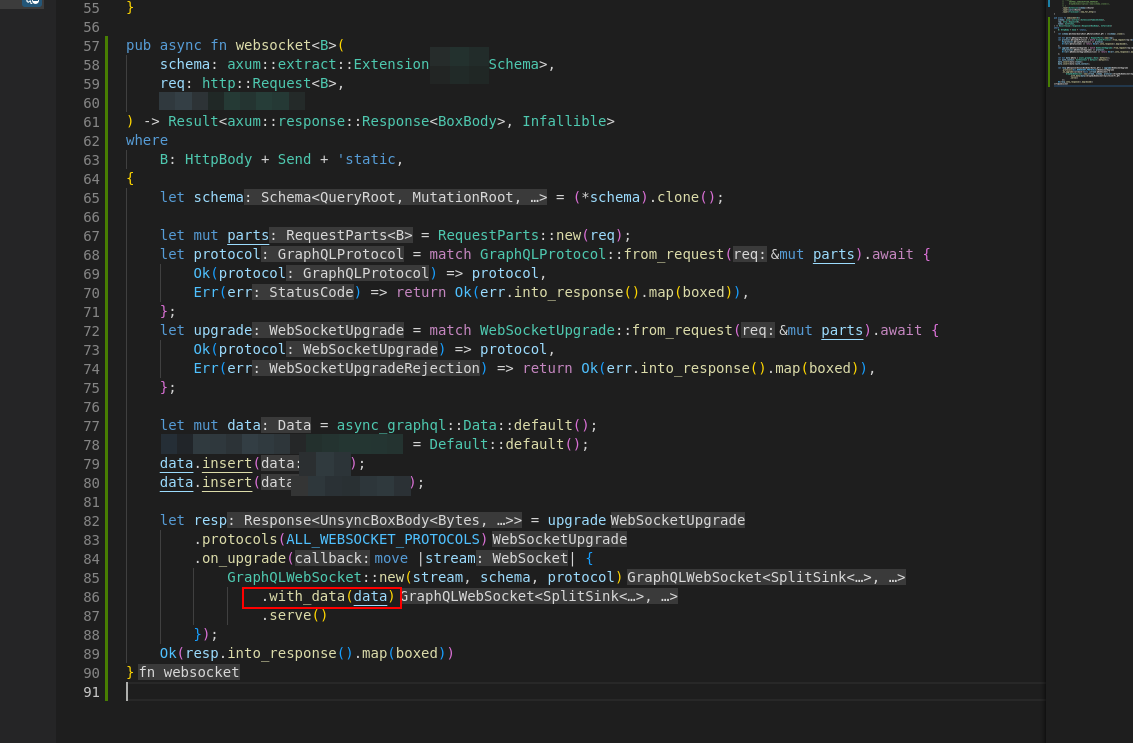
Task: Click line number 68 in the gutter
Action: tap(91, 255)
